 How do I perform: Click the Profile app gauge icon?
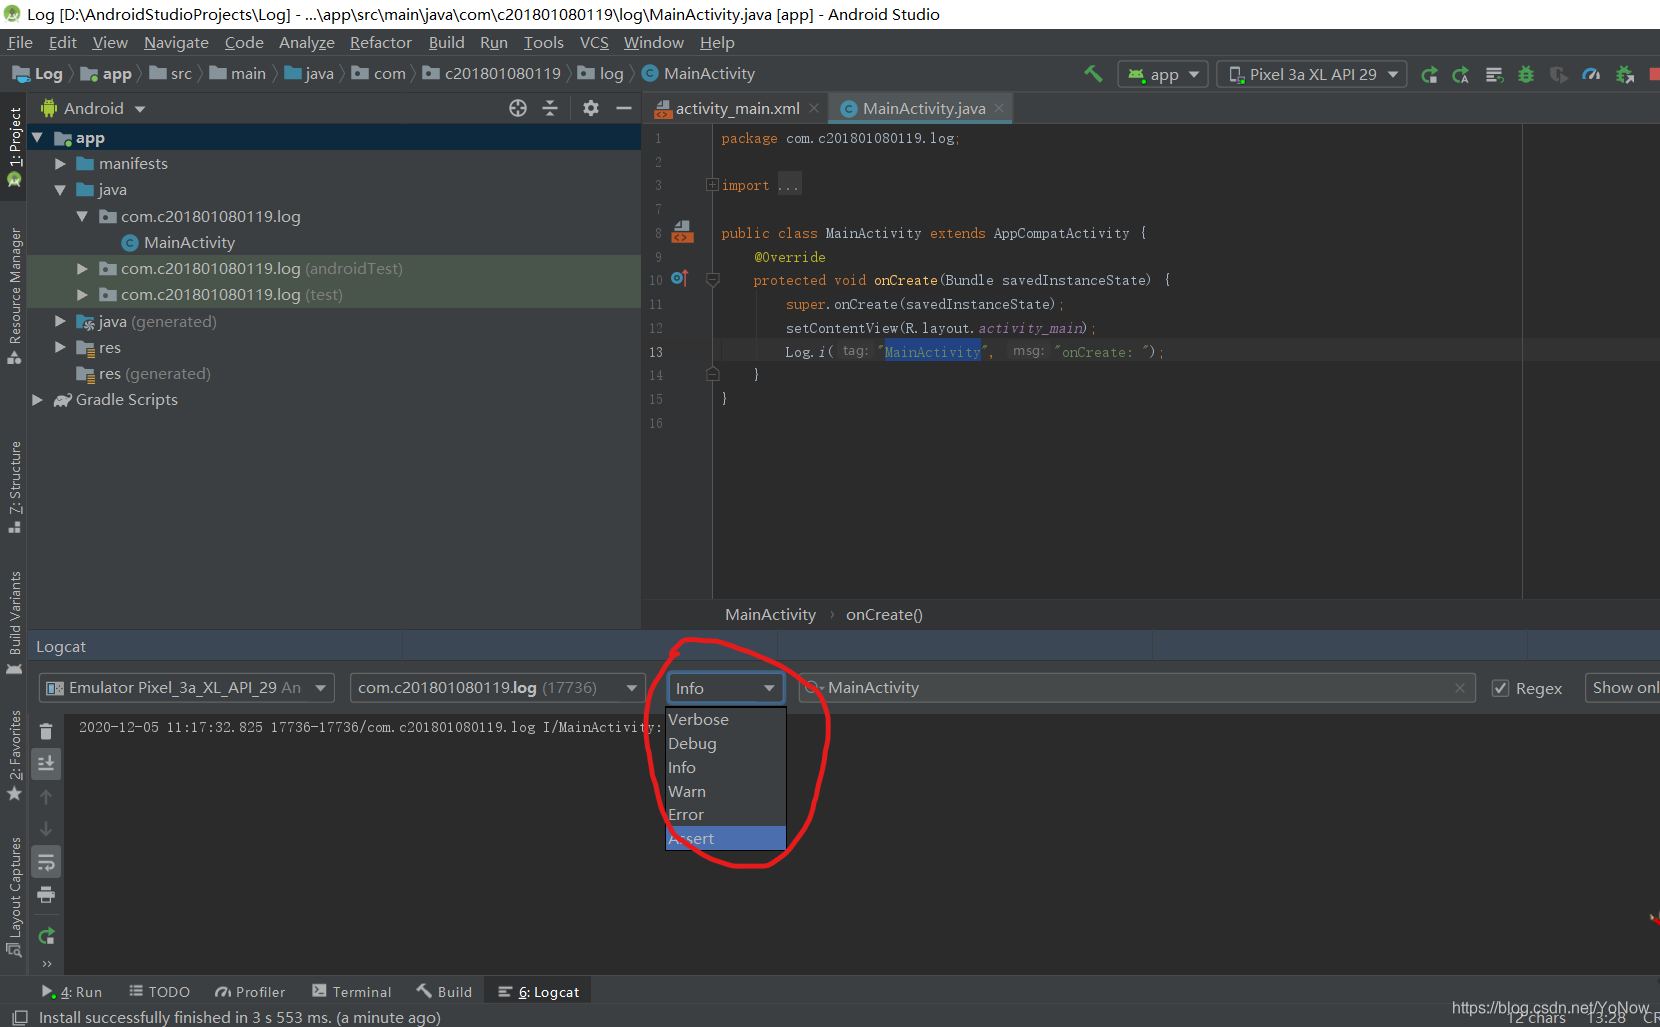click(1591, 75)
